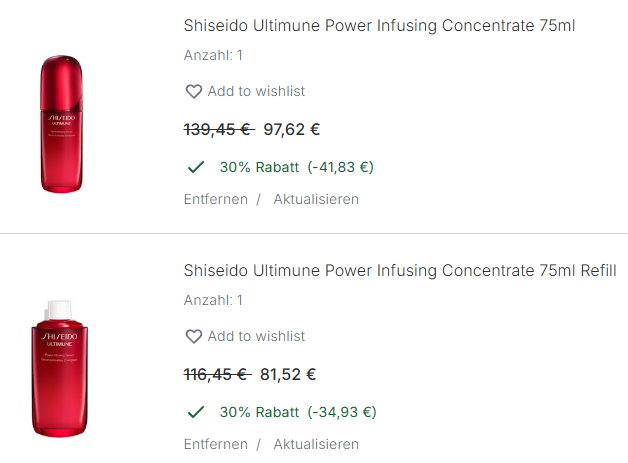Open Shiseido Ultimune Power Infusing Concentrate 75ml title
The image size is (628, 463).
coord(379,25)
